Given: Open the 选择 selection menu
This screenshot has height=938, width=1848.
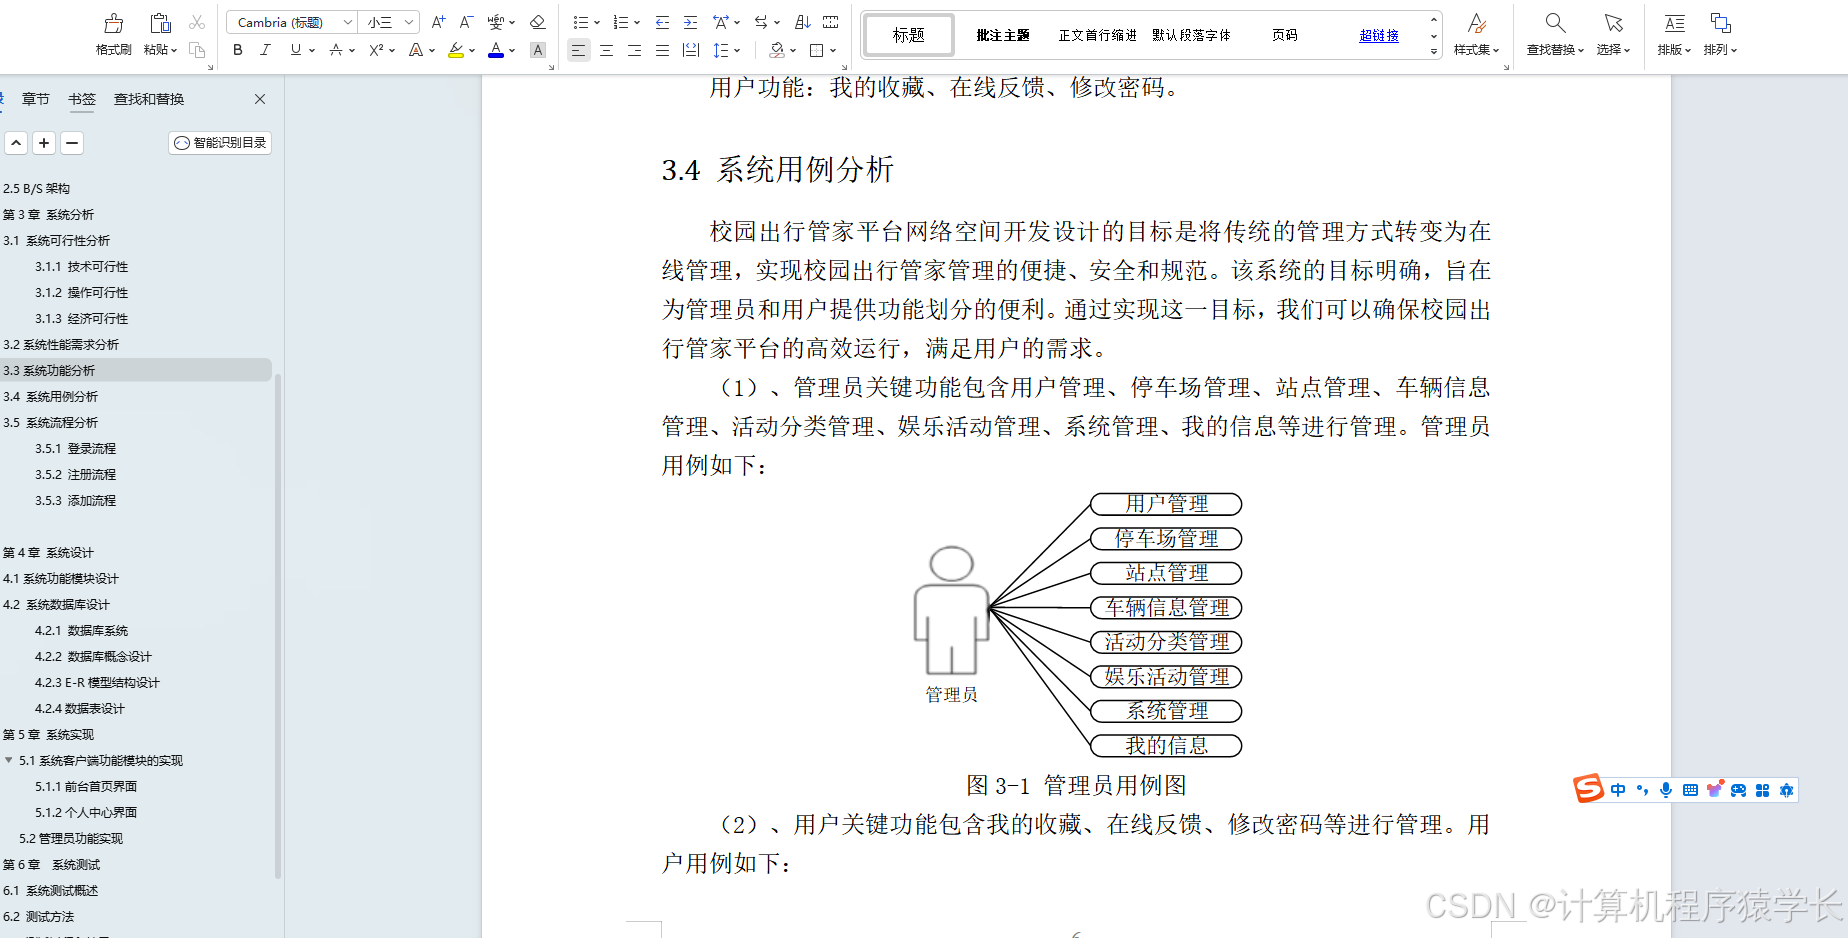Looking at the screenshot, I should click(x=1613, y=33).
